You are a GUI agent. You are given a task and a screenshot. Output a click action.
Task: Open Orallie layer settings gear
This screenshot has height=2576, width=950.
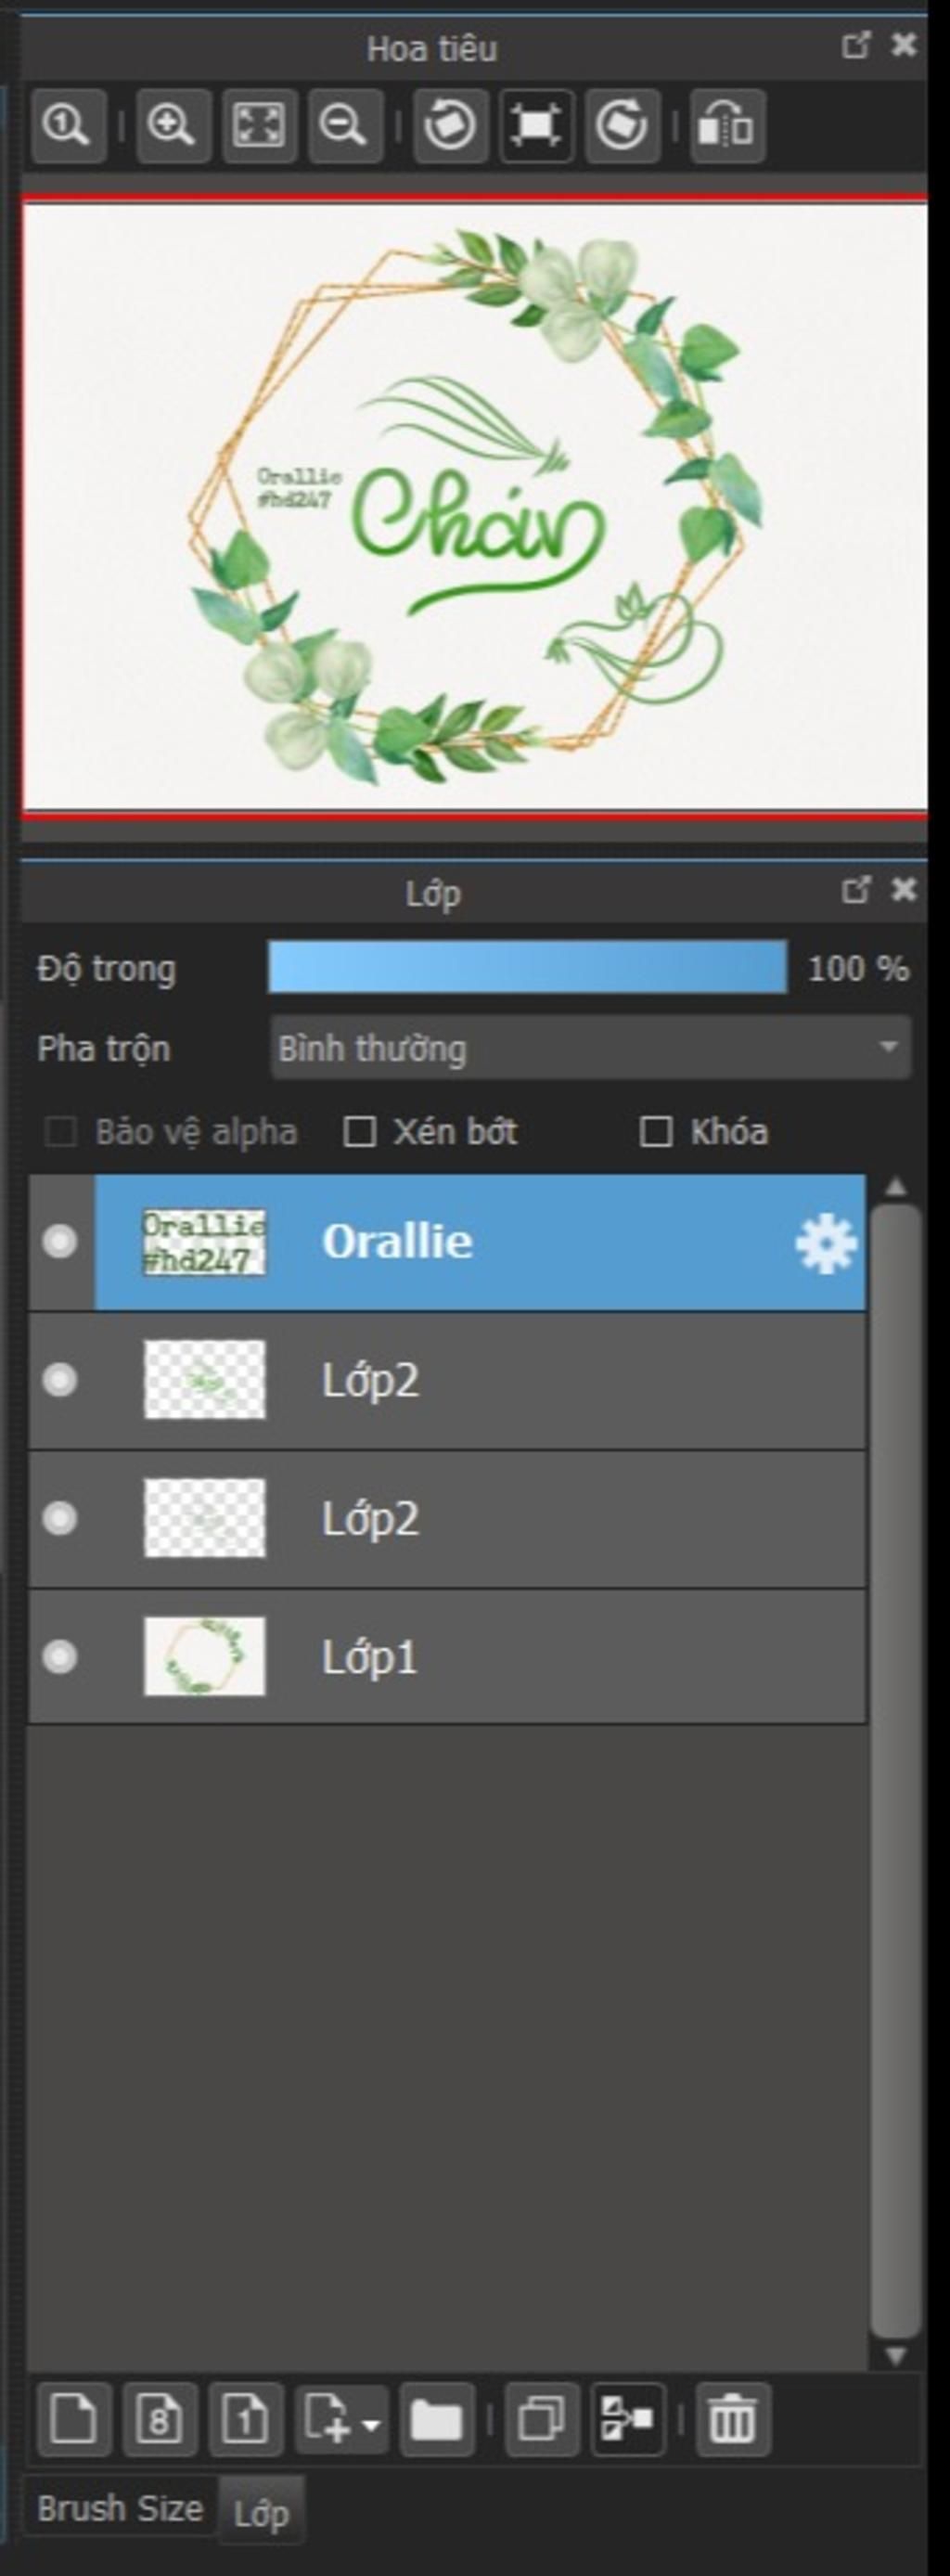click(x=825, y=1243)
